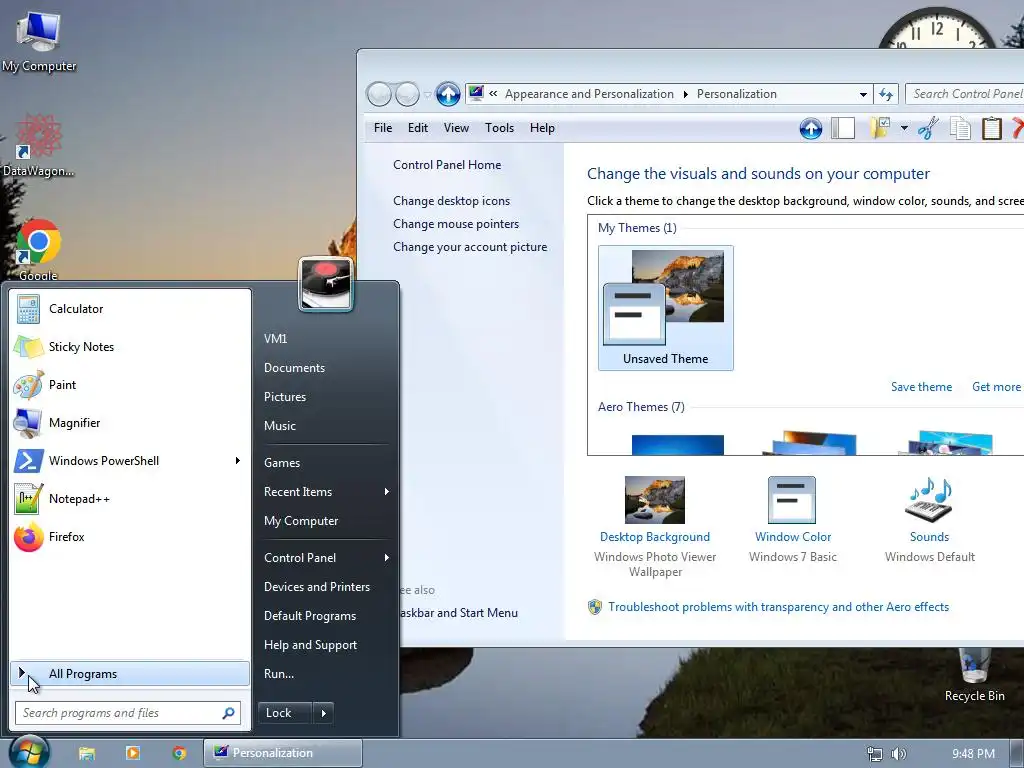This screenshot has height=768, width=1024.
Task: Select the Unsaved Theme thumbnail
Action: (x=665, y=308)
